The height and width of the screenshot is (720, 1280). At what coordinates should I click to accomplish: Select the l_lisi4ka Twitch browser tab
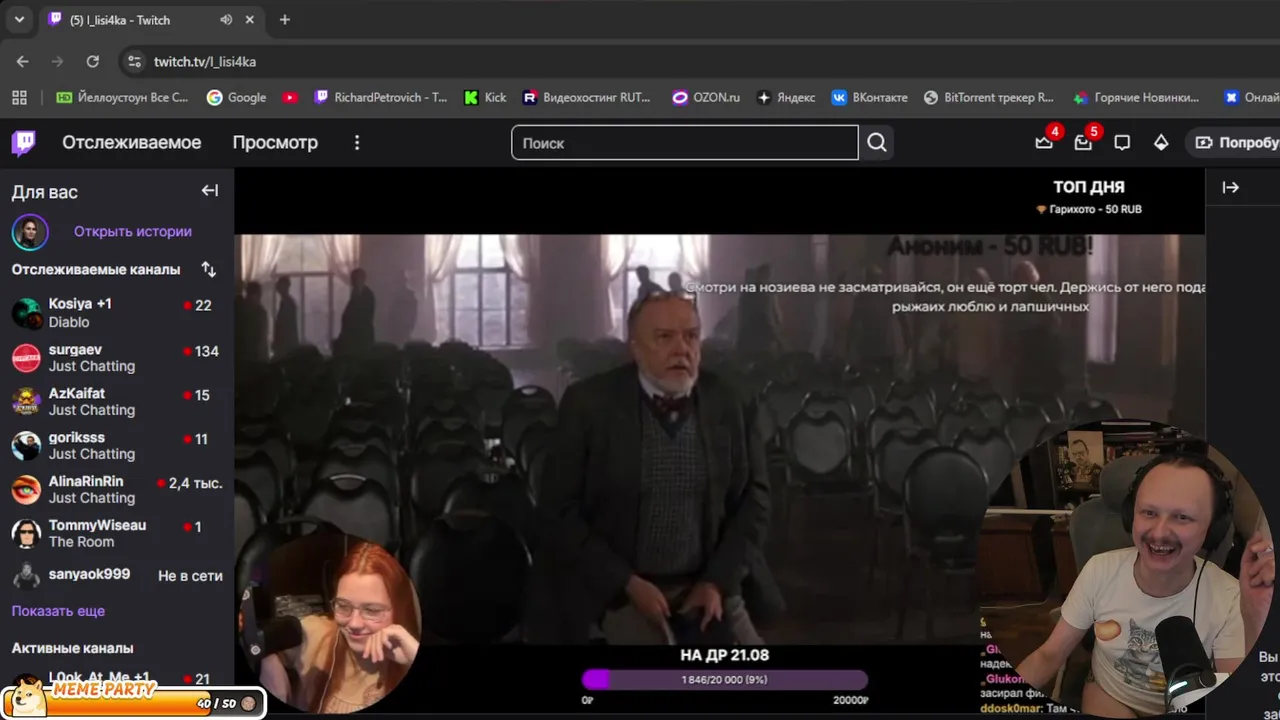(152, 20)
